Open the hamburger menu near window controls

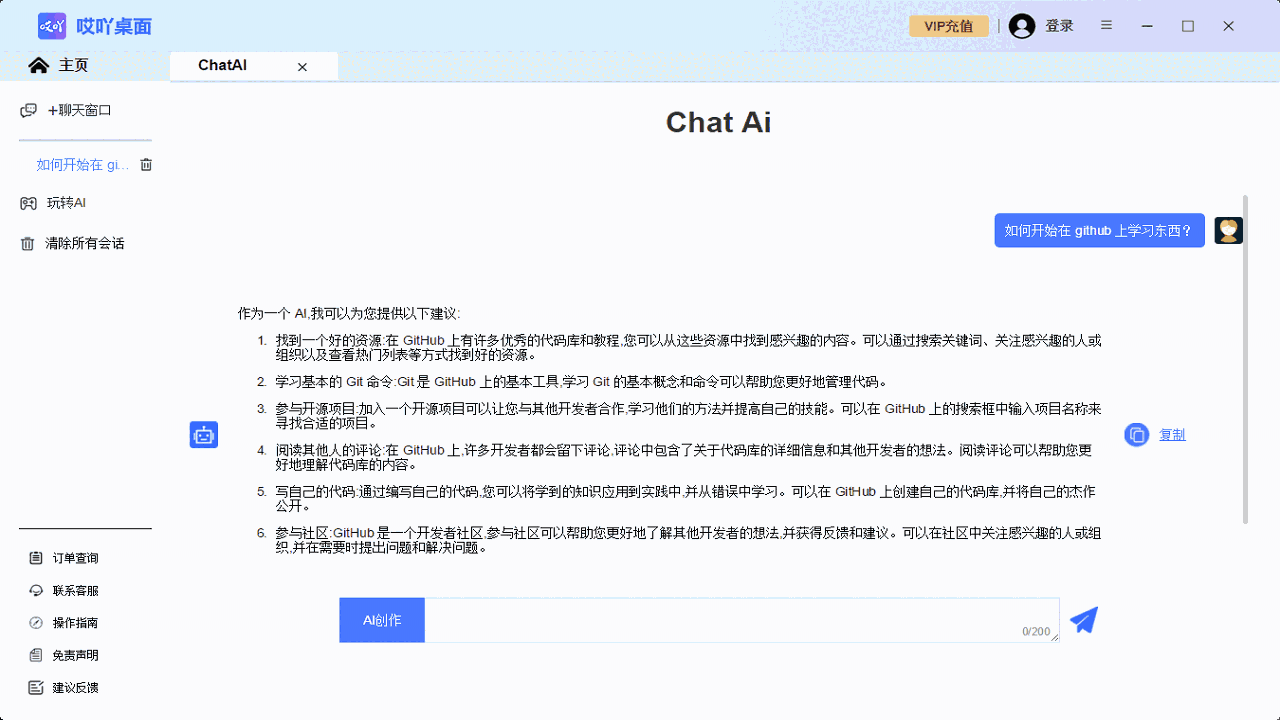tap(1106, 26)
